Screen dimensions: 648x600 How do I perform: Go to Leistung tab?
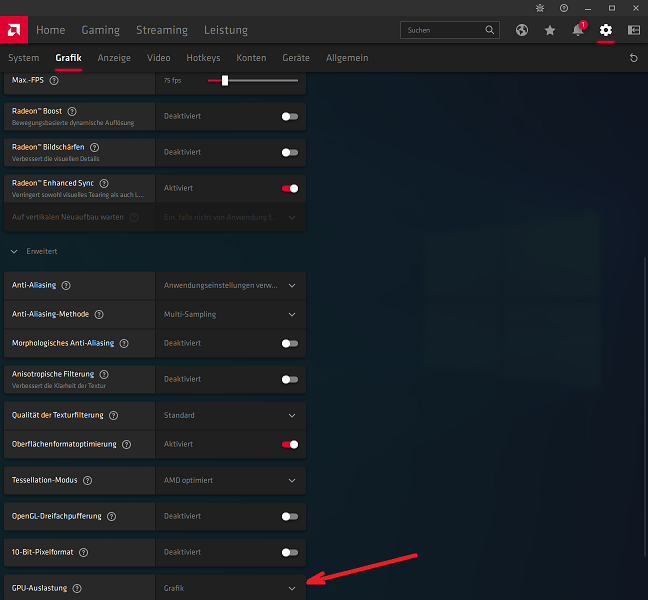click(x=226, y=30)
